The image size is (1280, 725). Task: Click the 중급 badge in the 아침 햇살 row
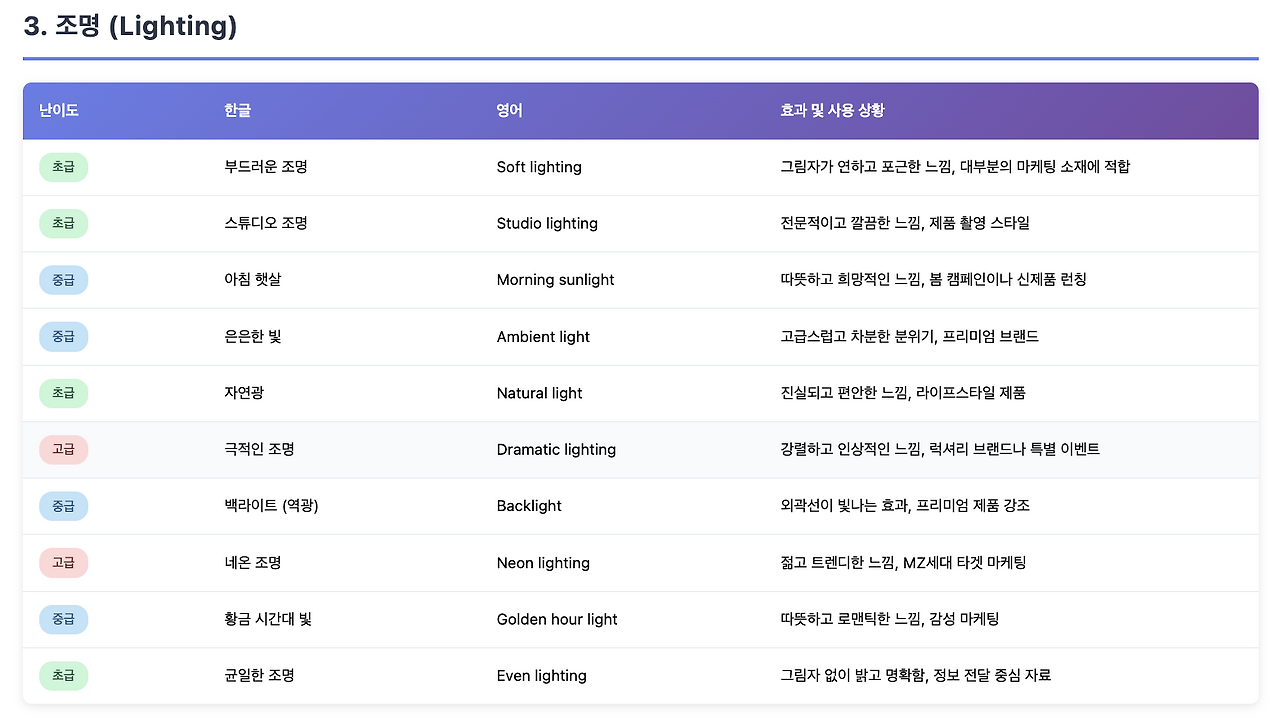64,280
